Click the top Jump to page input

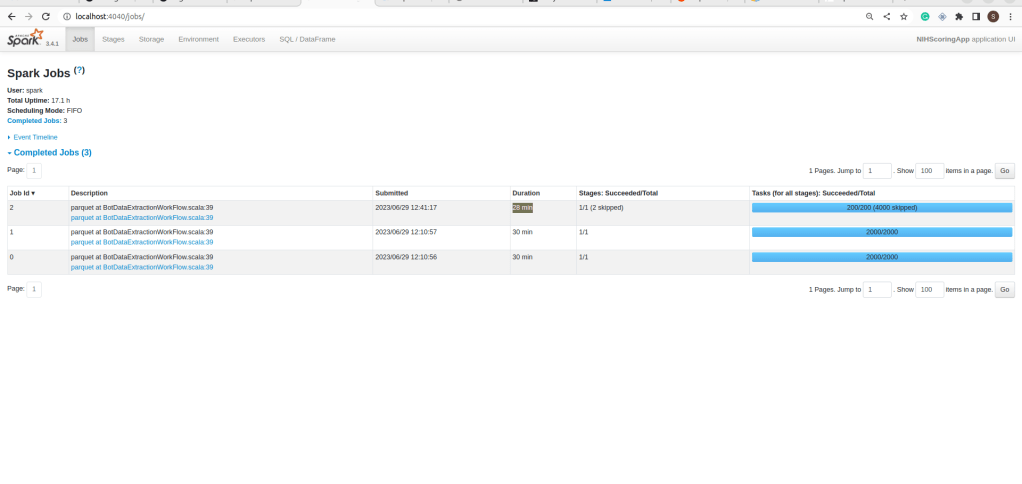[877, 171]
